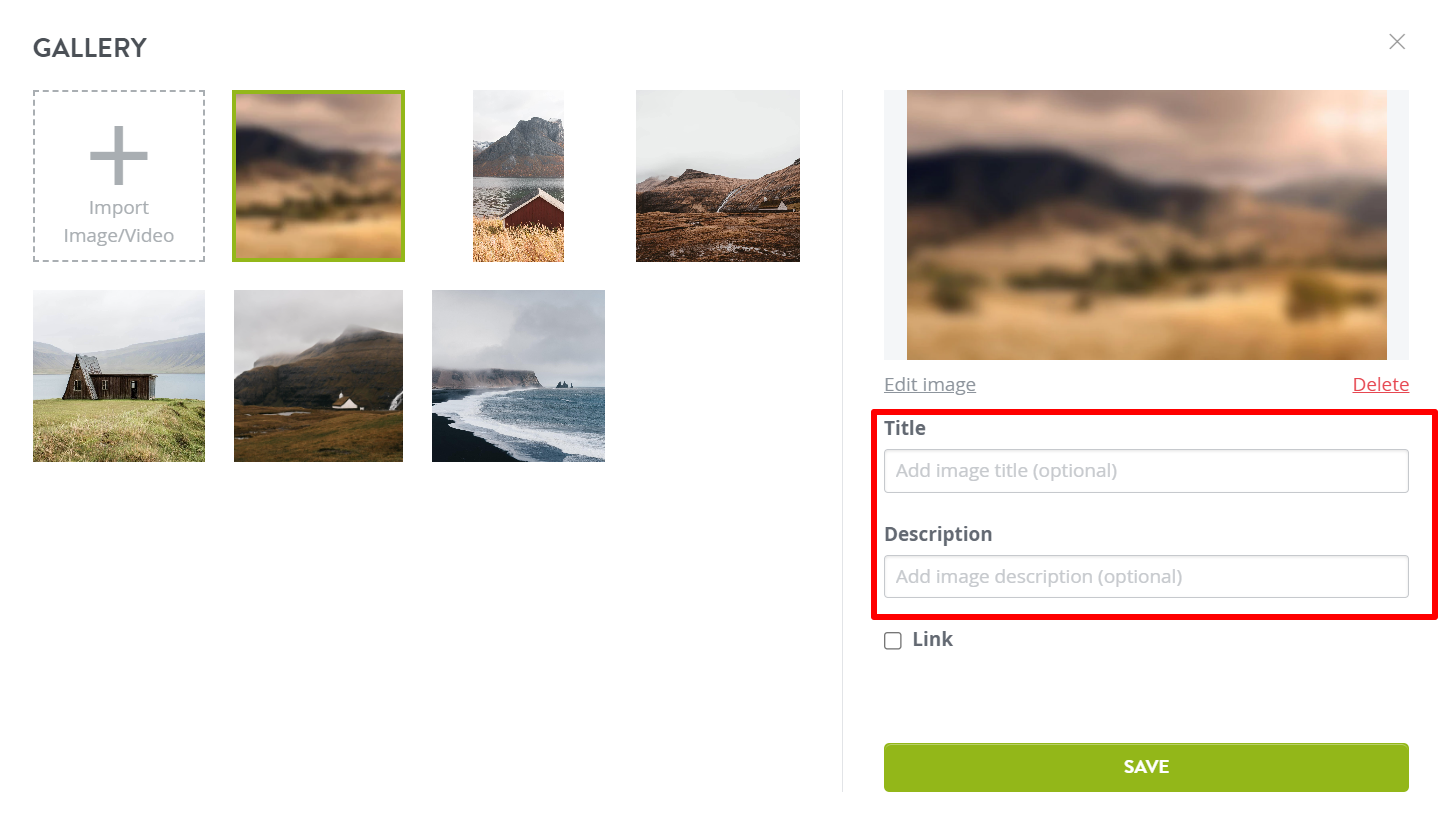The image size is (1441, 814).
Task: Focus the Add image title field
Action: (1146, 471)
